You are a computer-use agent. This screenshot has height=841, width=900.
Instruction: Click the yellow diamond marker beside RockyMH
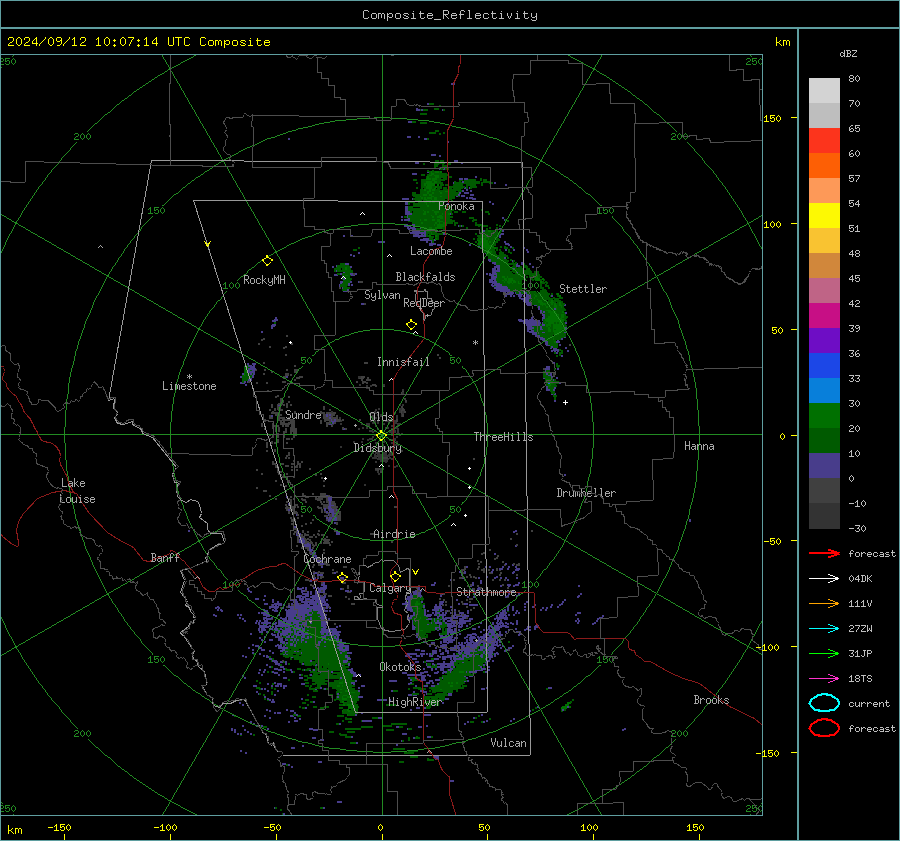(267, 261)
